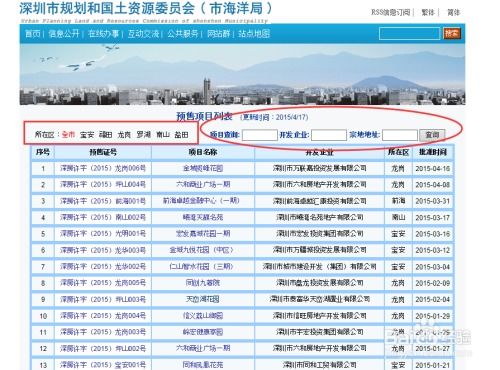Filter the list to 龙岗 in the 所在区 filter bar
This screenshot has height=370, width=500.
(124, 135)
